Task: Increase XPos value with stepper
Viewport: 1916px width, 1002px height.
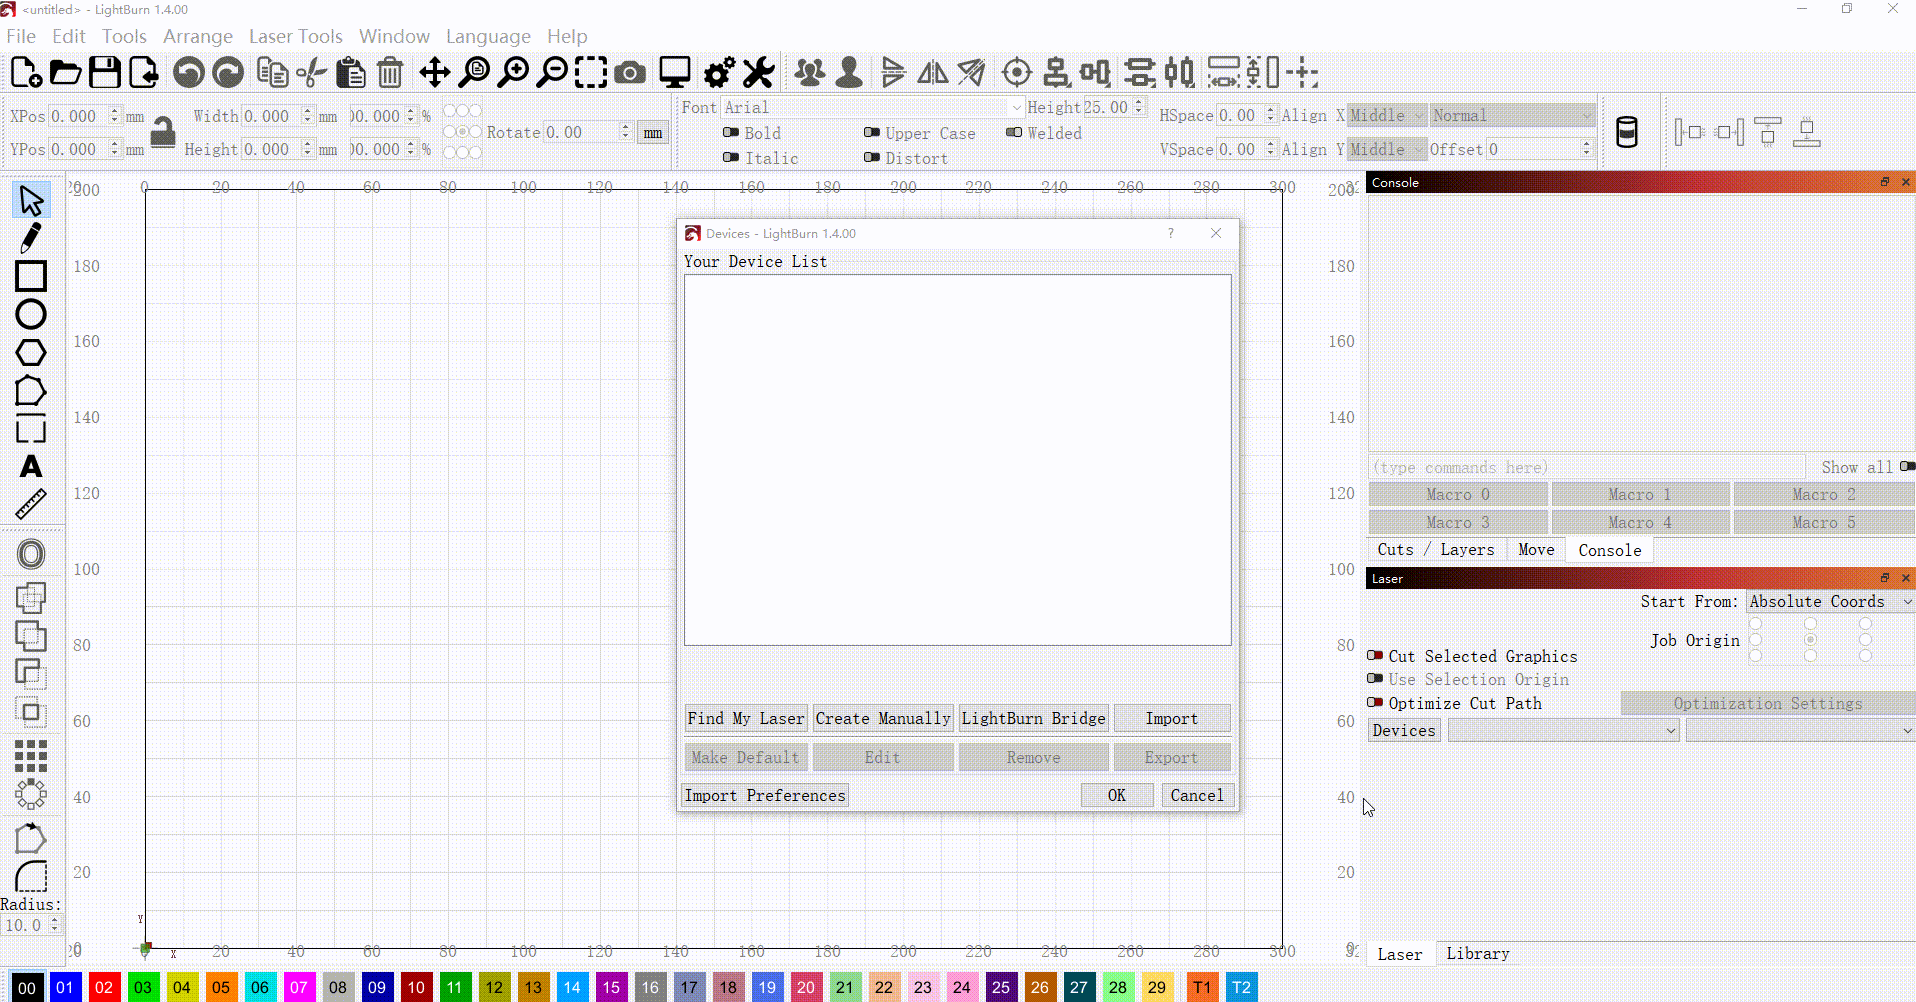Action: 115,111
